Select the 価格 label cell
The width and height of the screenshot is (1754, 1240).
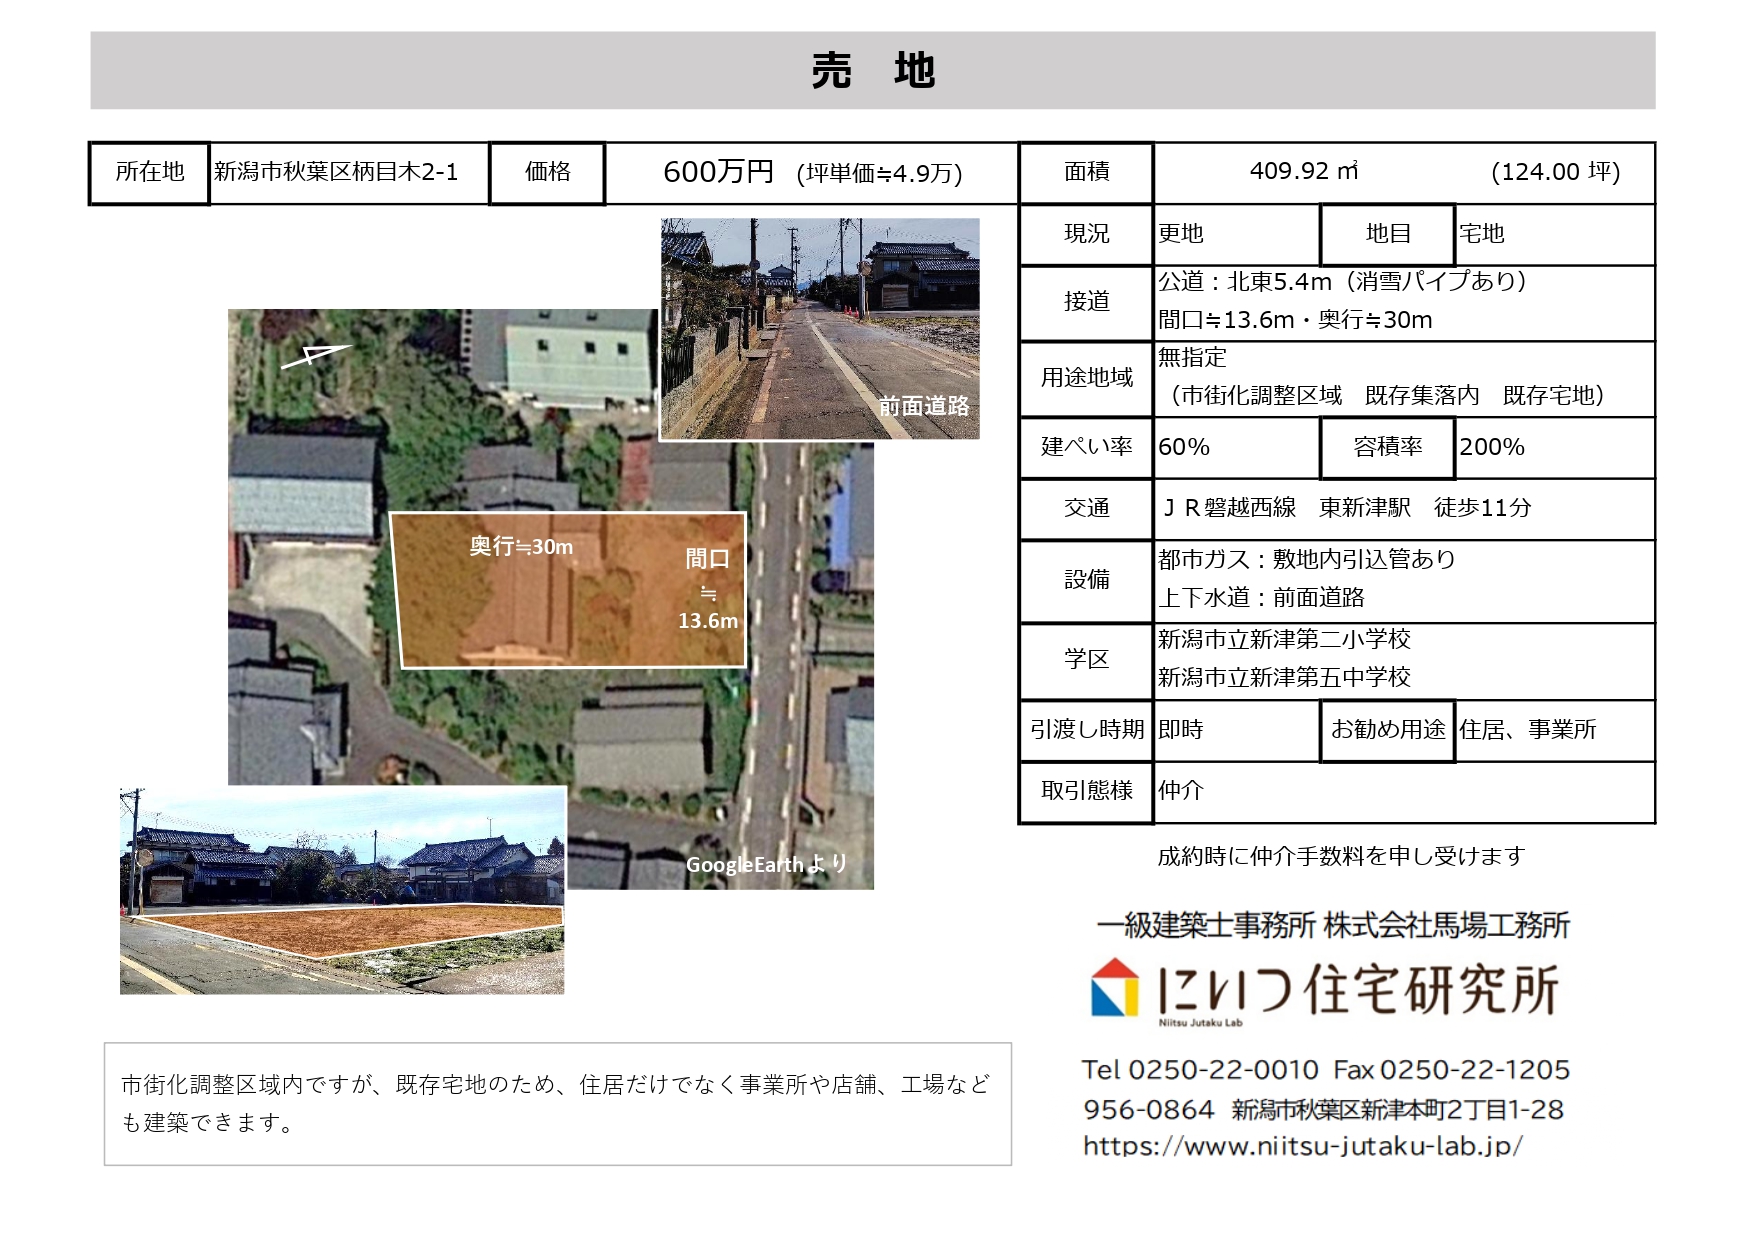point(547,173)
